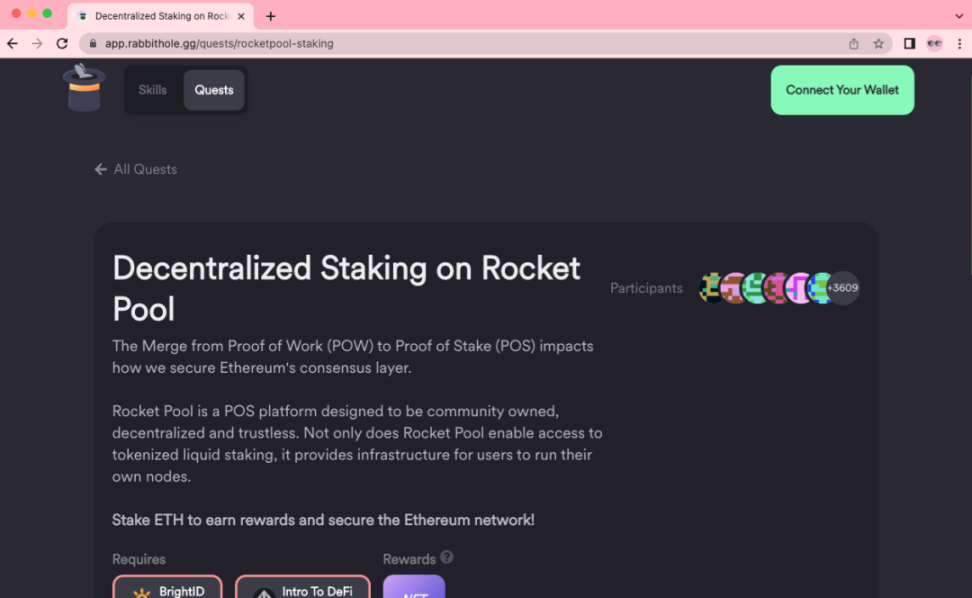The image size is (972, 598).
Task: Open the Intro To DeFi requirement
Action: [x=303, y=587]
